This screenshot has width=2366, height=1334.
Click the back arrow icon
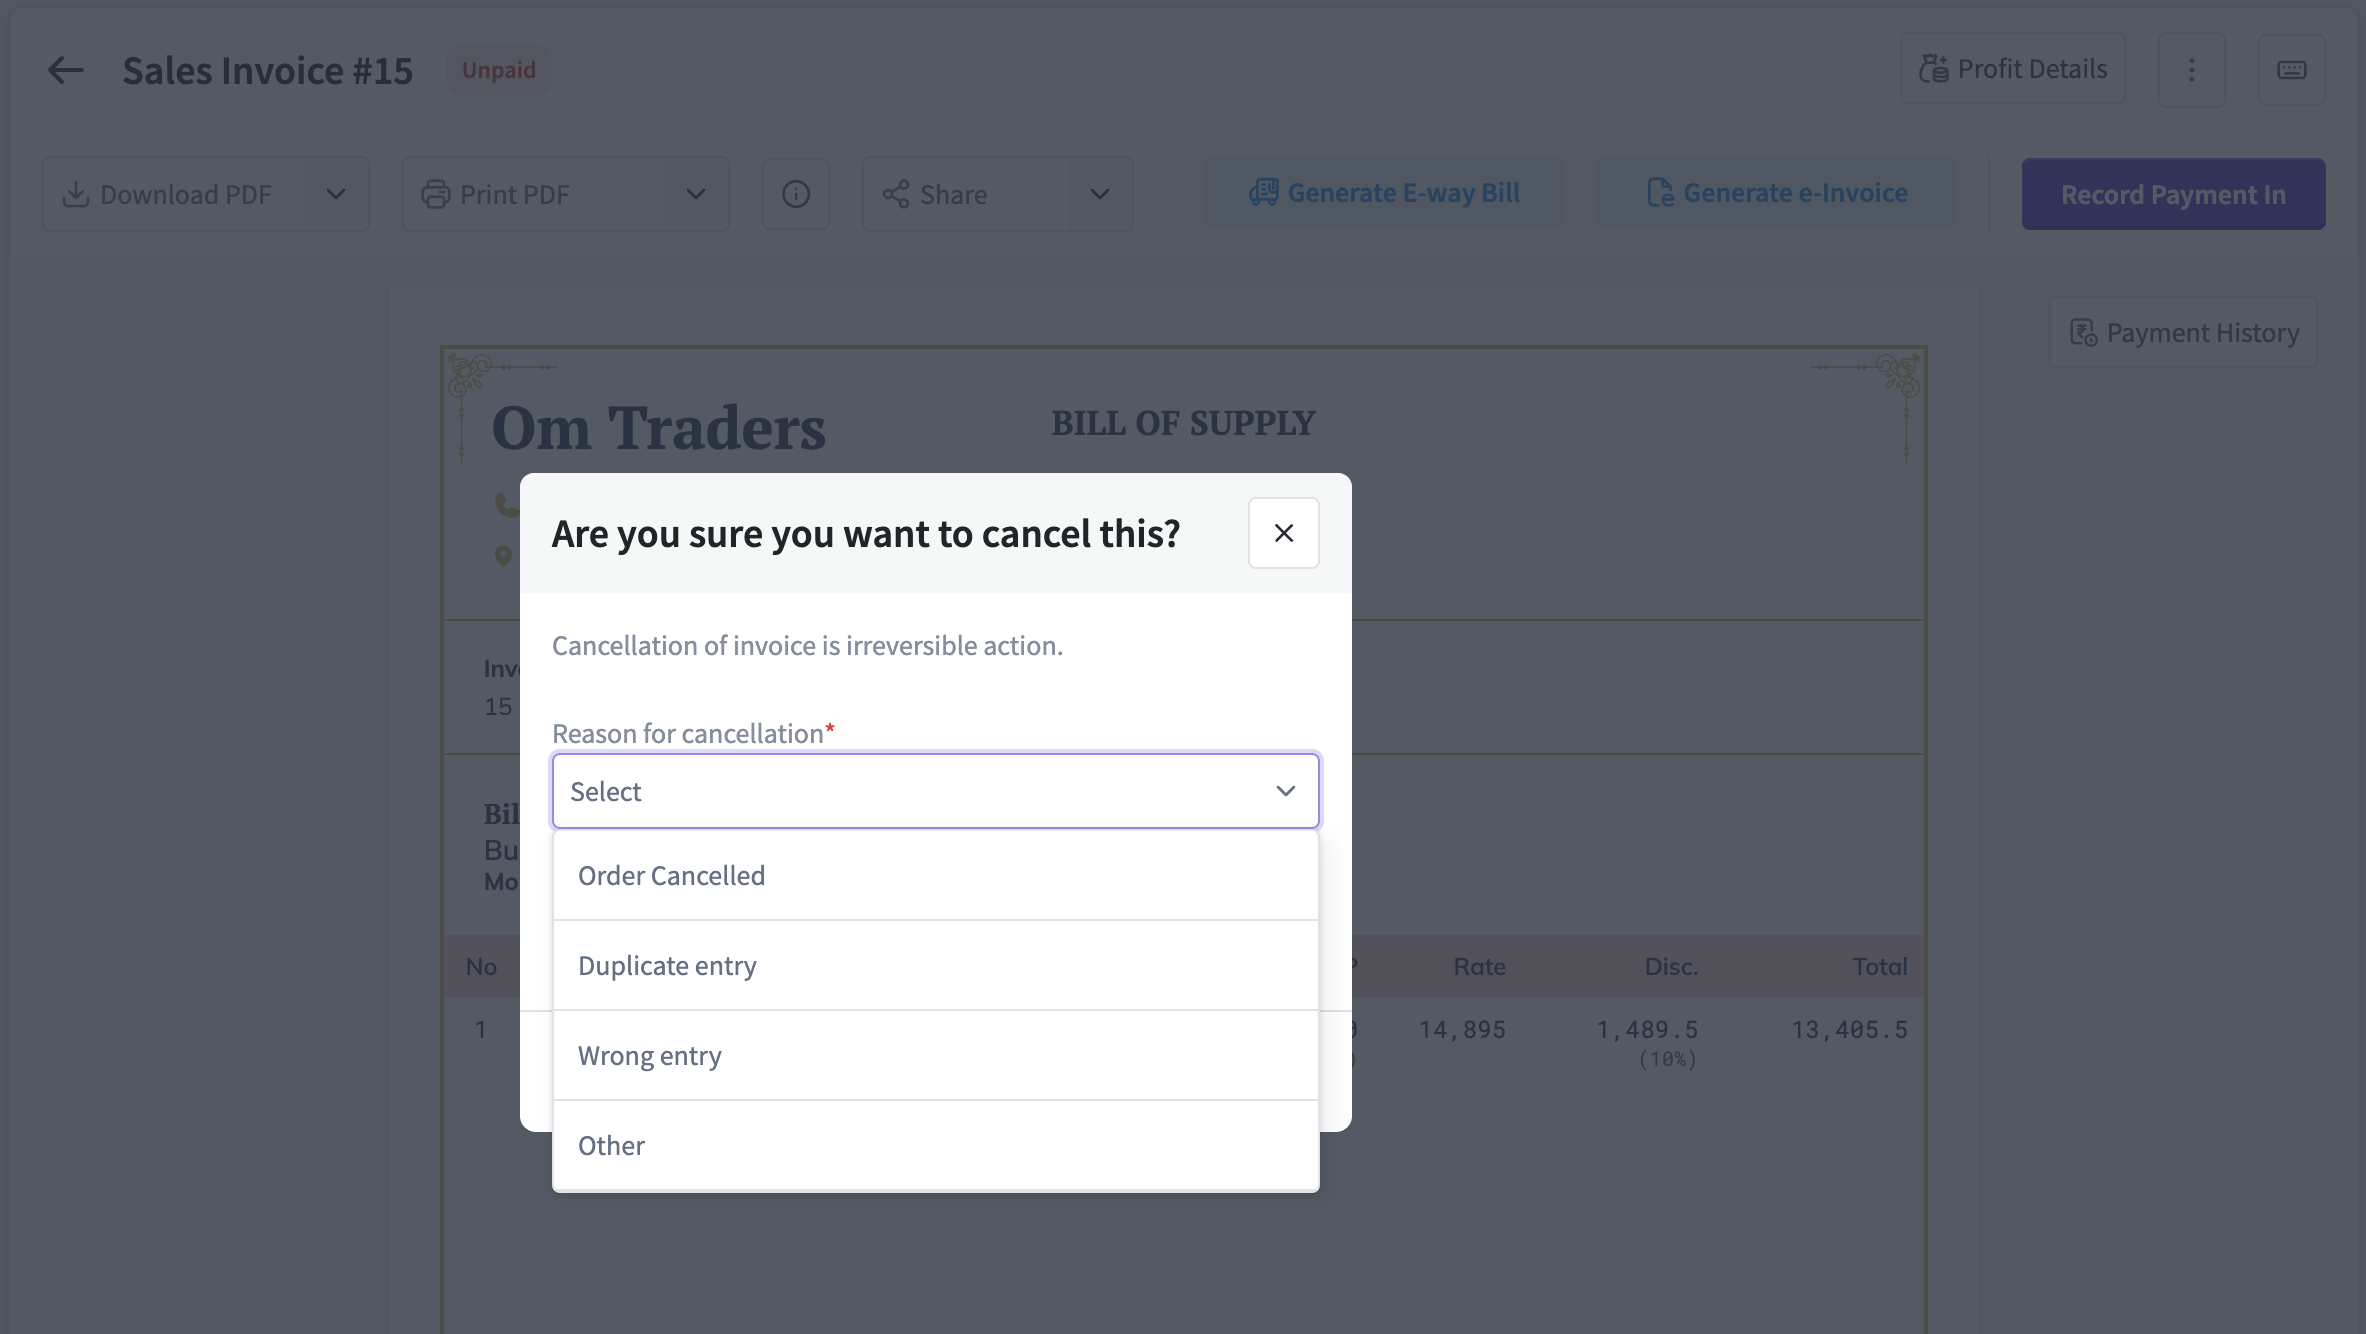(x=66, y=70)
